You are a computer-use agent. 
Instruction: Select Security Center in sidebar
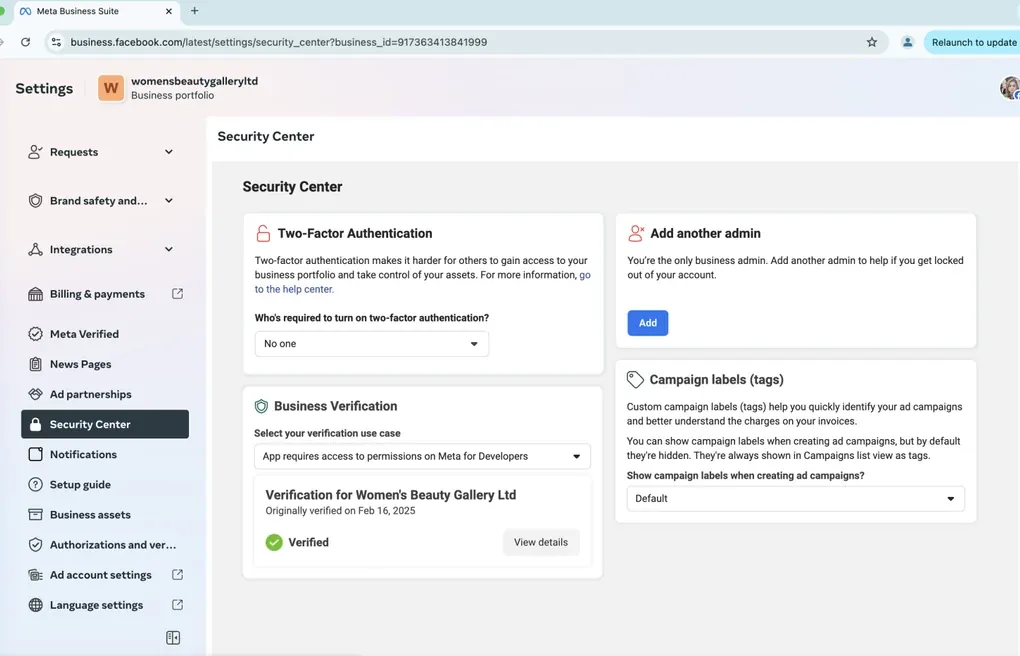point(105,424)
